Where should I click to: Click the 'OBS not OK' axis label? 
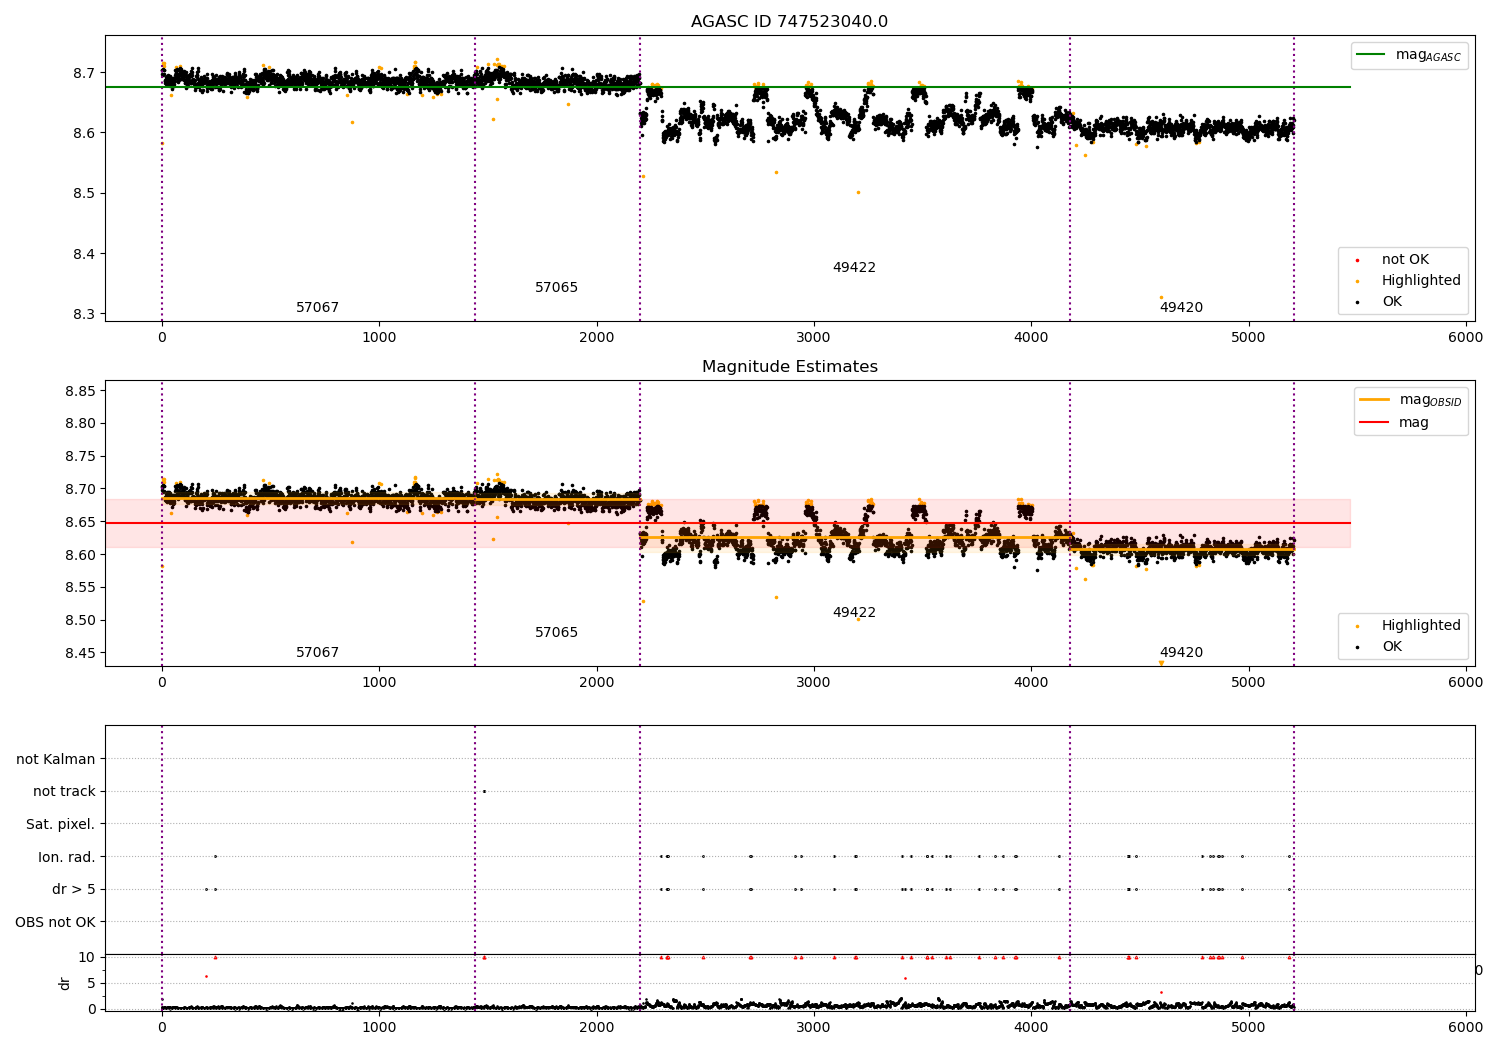[x=55, y=922]
